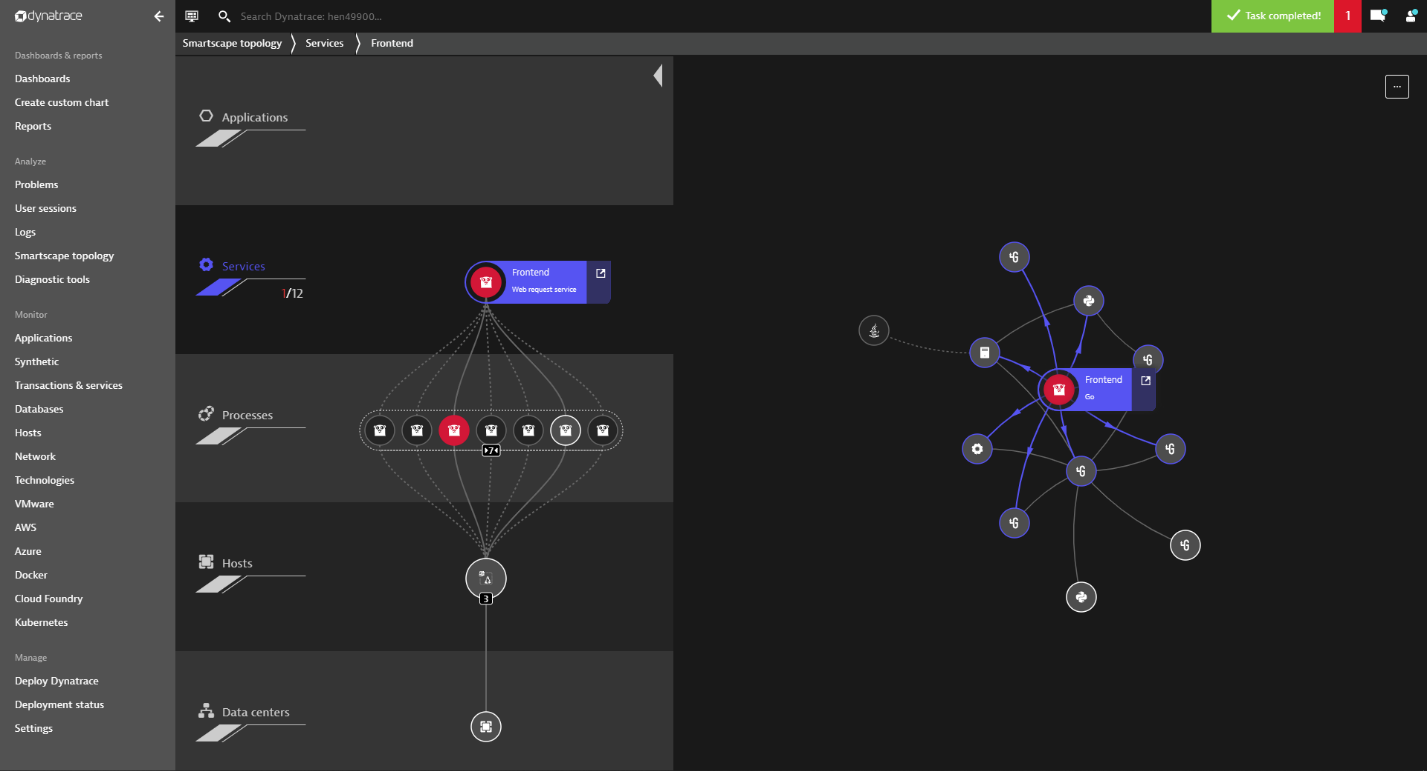Select the white-outlined Python node at bottom
The image size is (1427, 771).
(x=1081, y=597)
